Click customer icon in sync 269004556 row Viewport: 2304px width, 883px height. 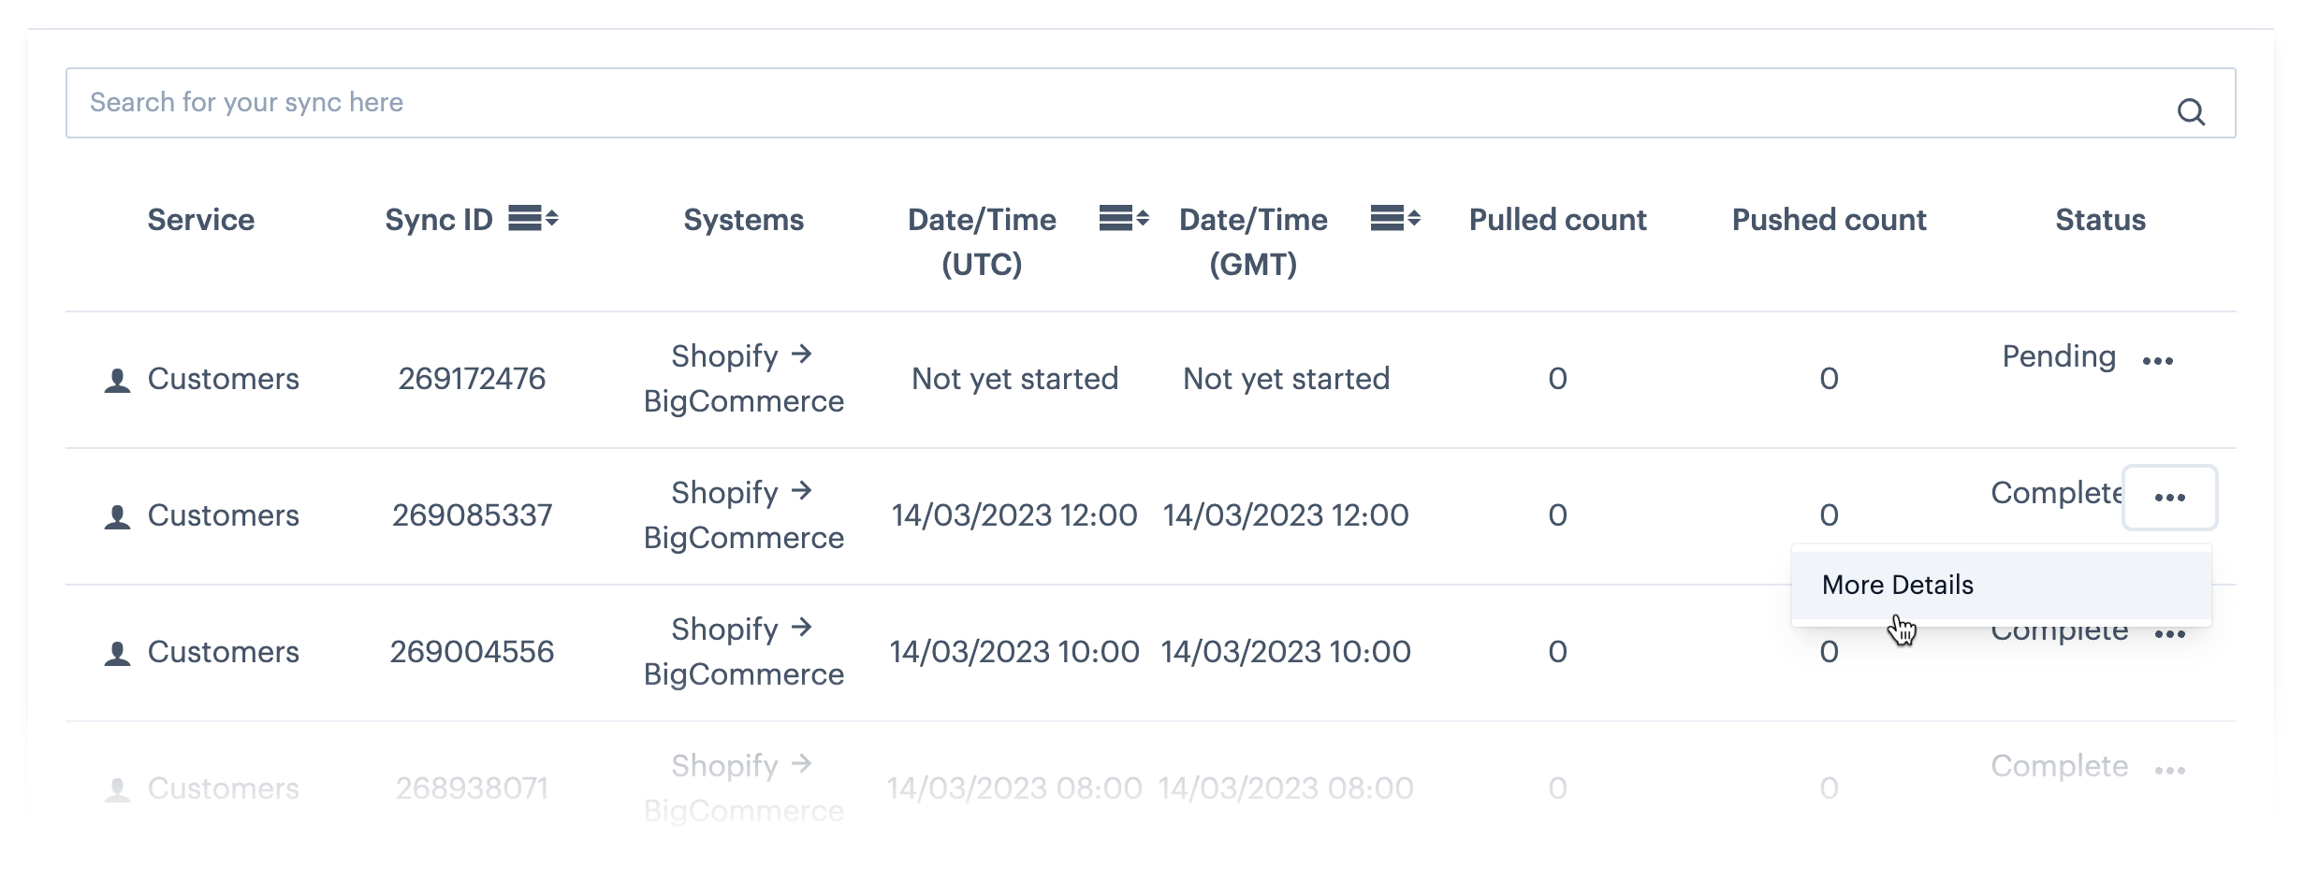coord(117,653)
